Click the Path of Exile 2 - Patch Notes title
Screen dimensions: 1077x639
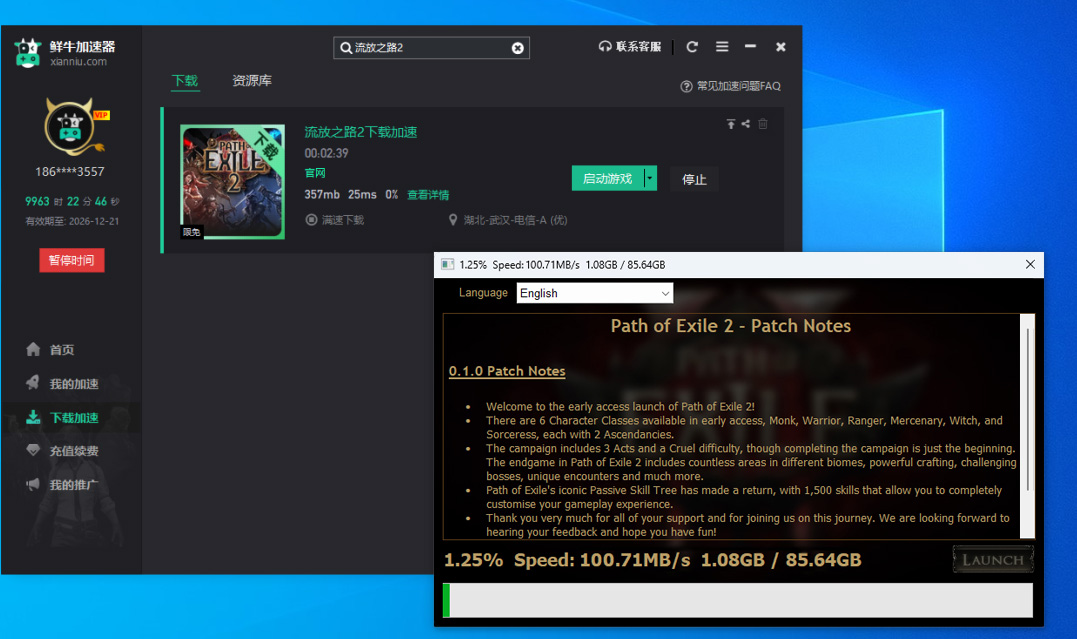tap(731, 326)
